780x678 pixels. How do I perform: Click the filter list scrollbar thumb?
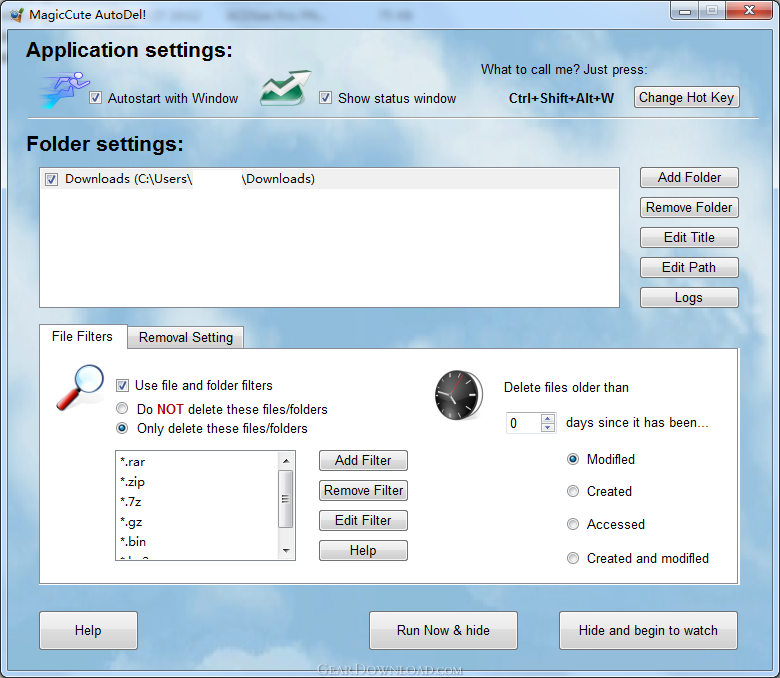click(286, 499)
